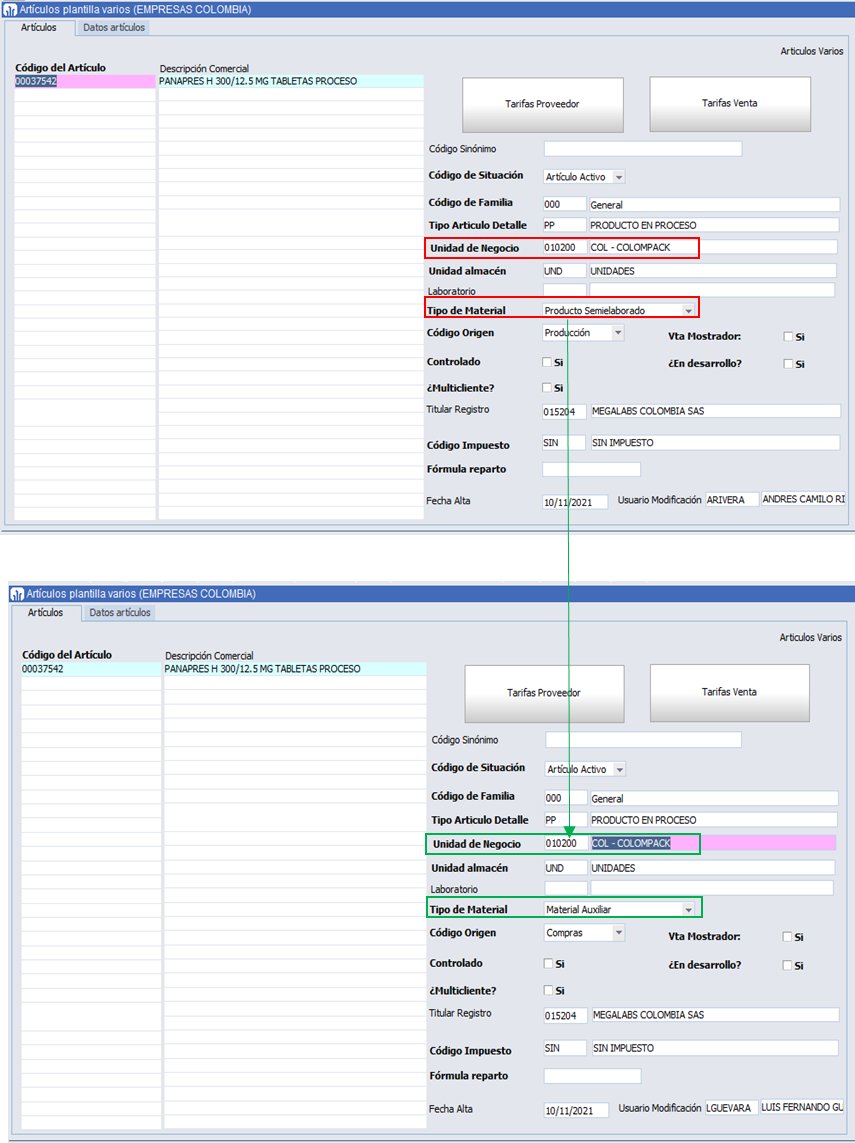The image size is (855, 1143).
Task: Open Tarifas Proveedor in lower window
Action: (x=544, y=693)
